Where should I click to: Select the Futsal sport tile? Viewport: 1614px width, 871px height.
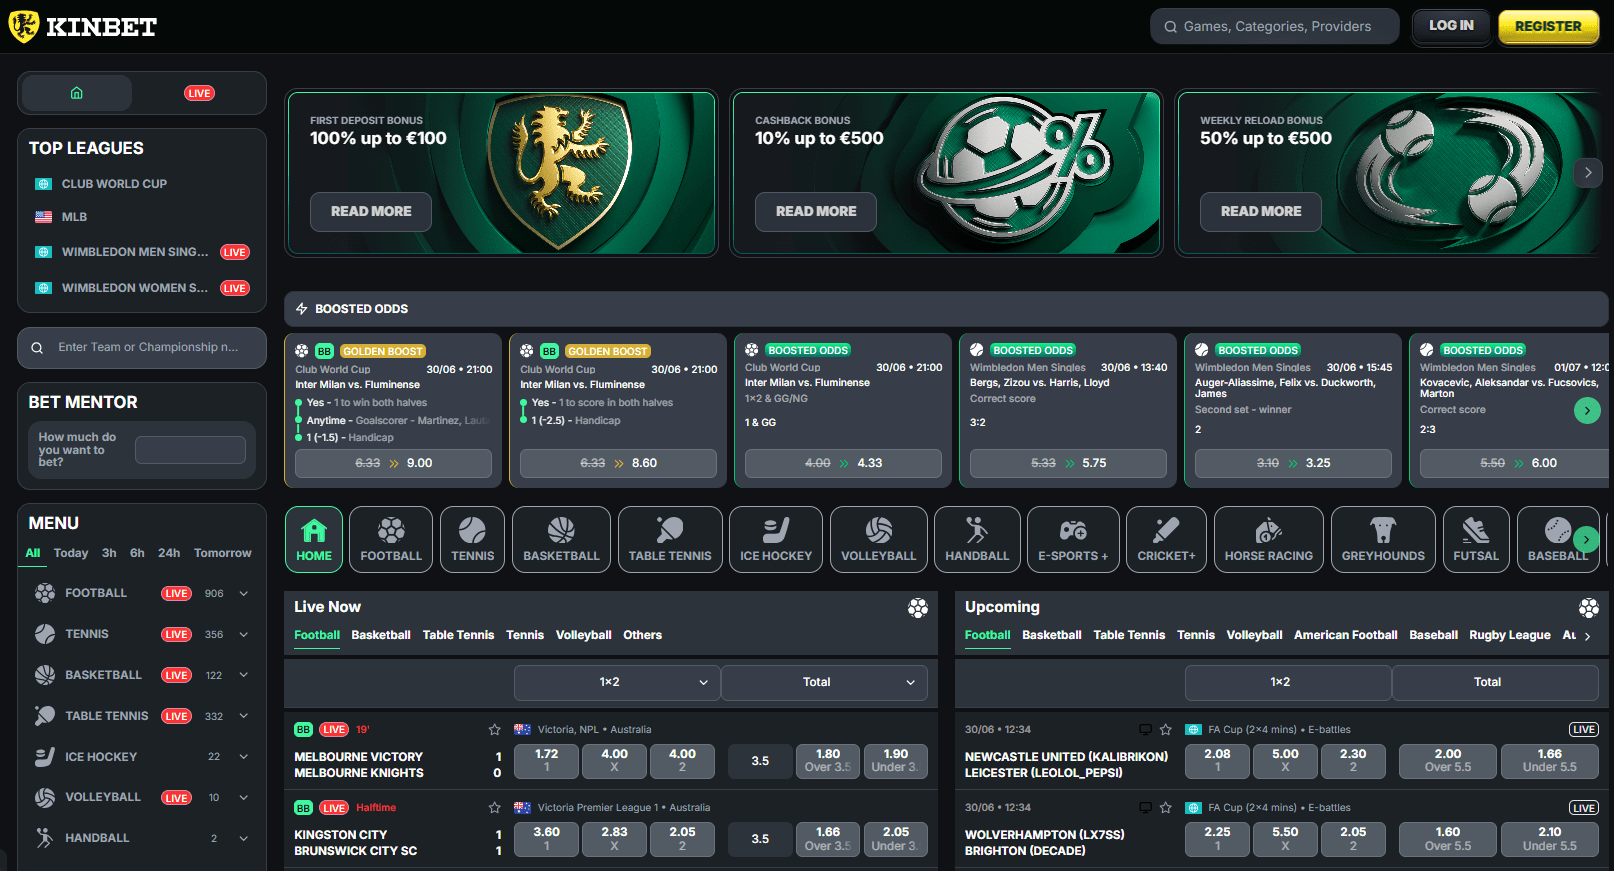pyautogui.click(x=1476, y=539)
